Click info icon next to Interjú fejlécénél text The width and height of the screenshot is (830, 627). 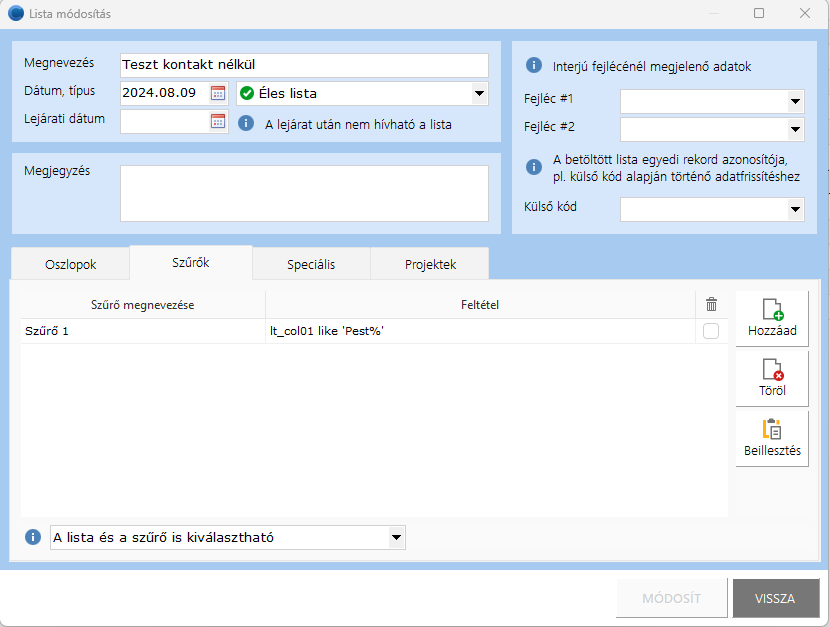coord(534,66)
